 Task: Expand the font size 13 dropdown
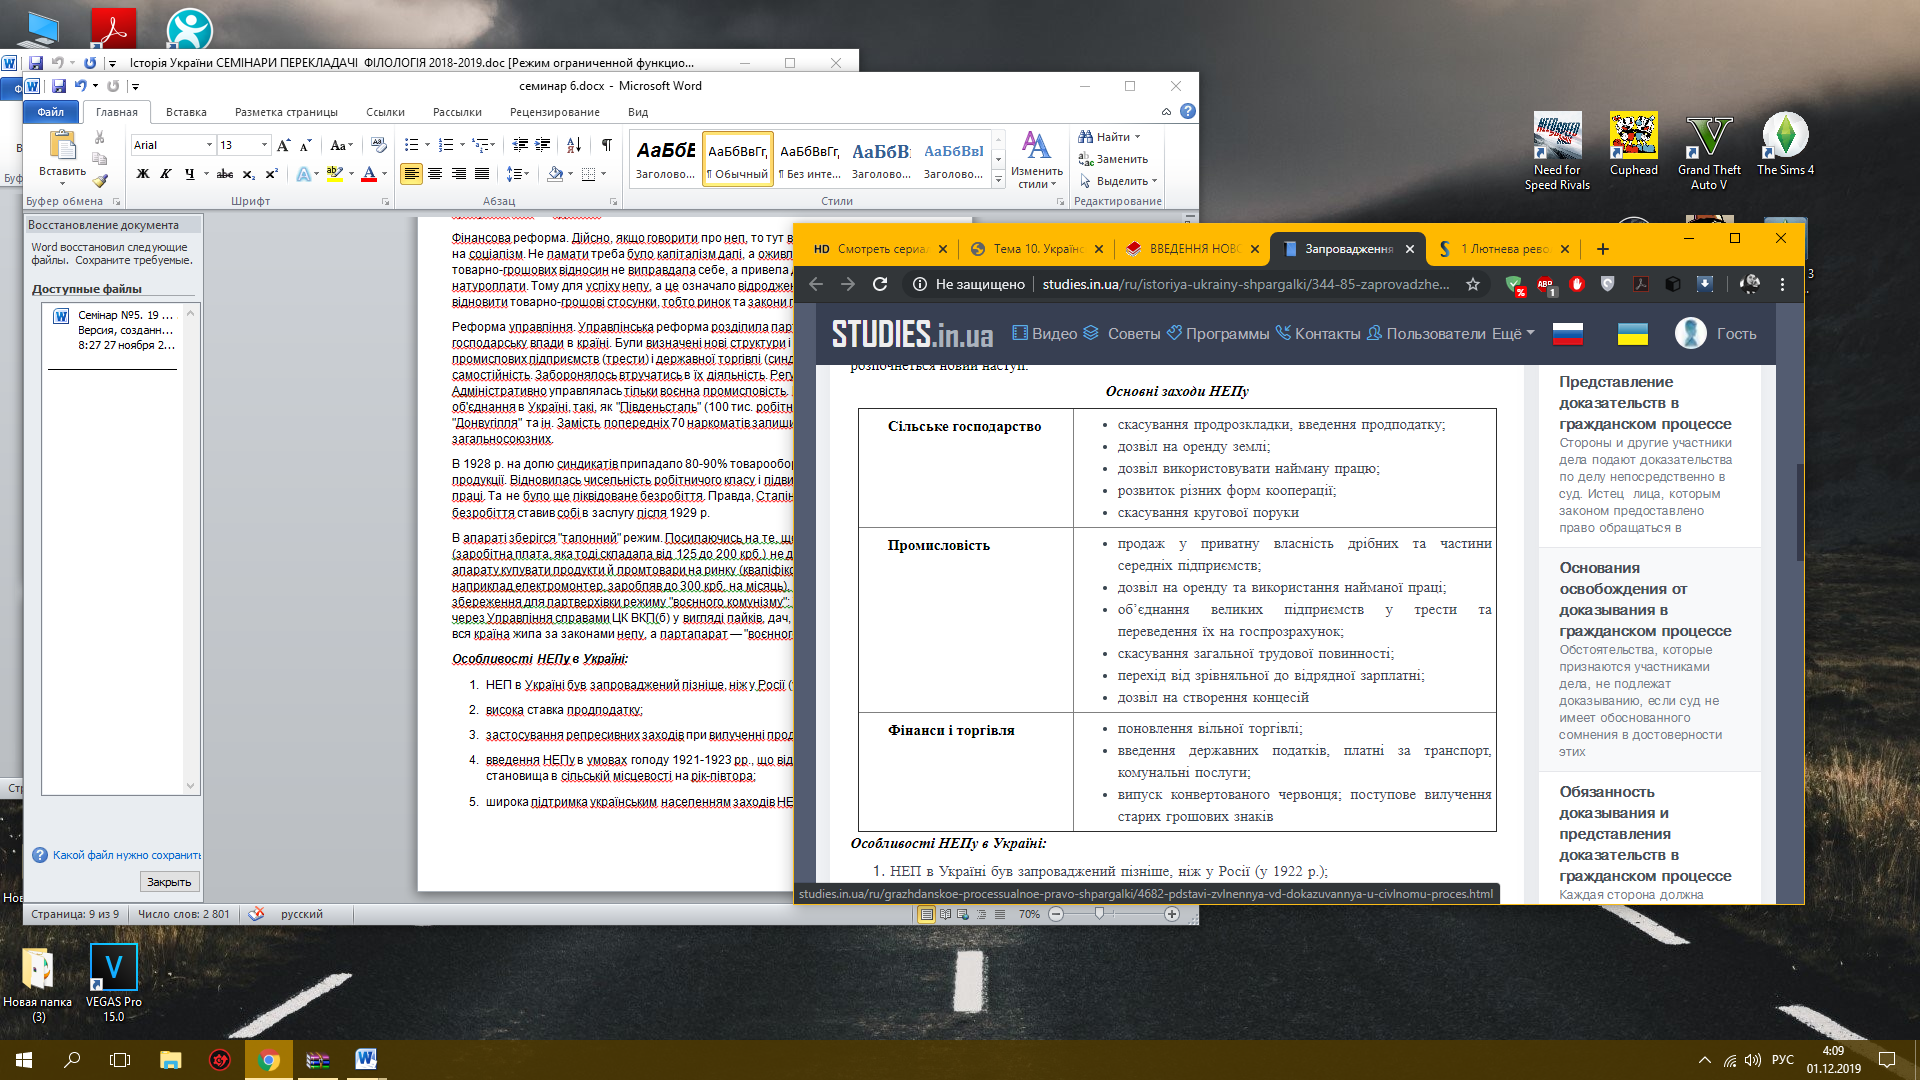pyautogui.click(x=264, y=146)
